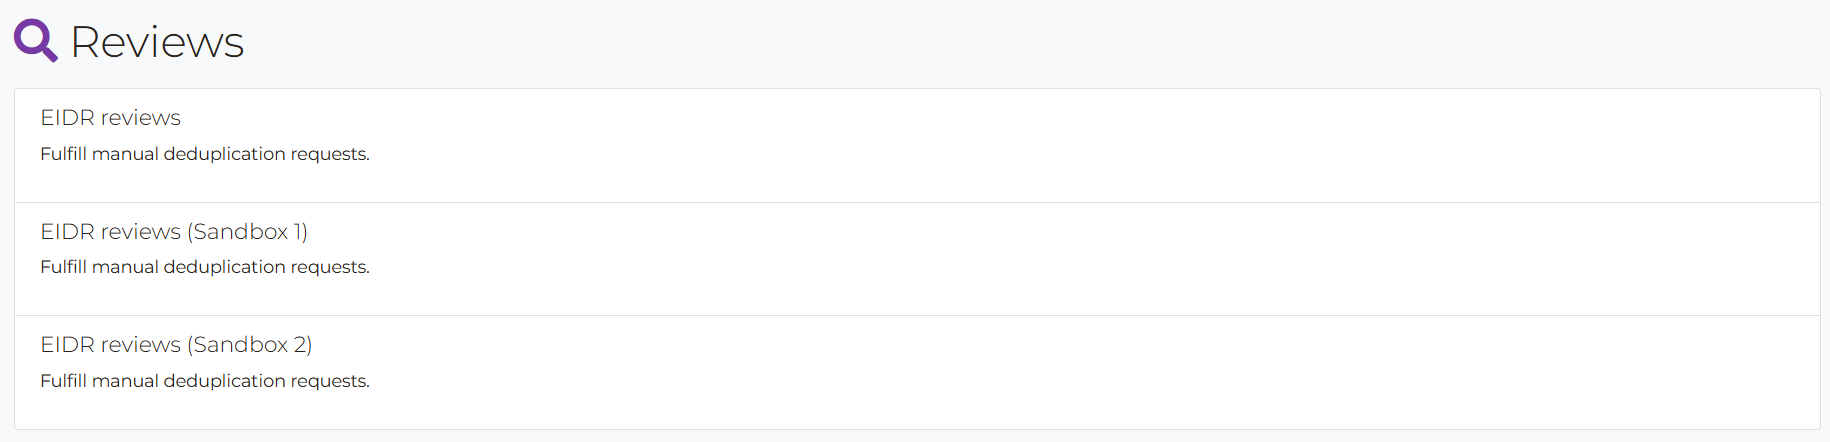The image size is (1830, 442).
Task: Select the Reviews page heading
Action: [x=157, y=42]
